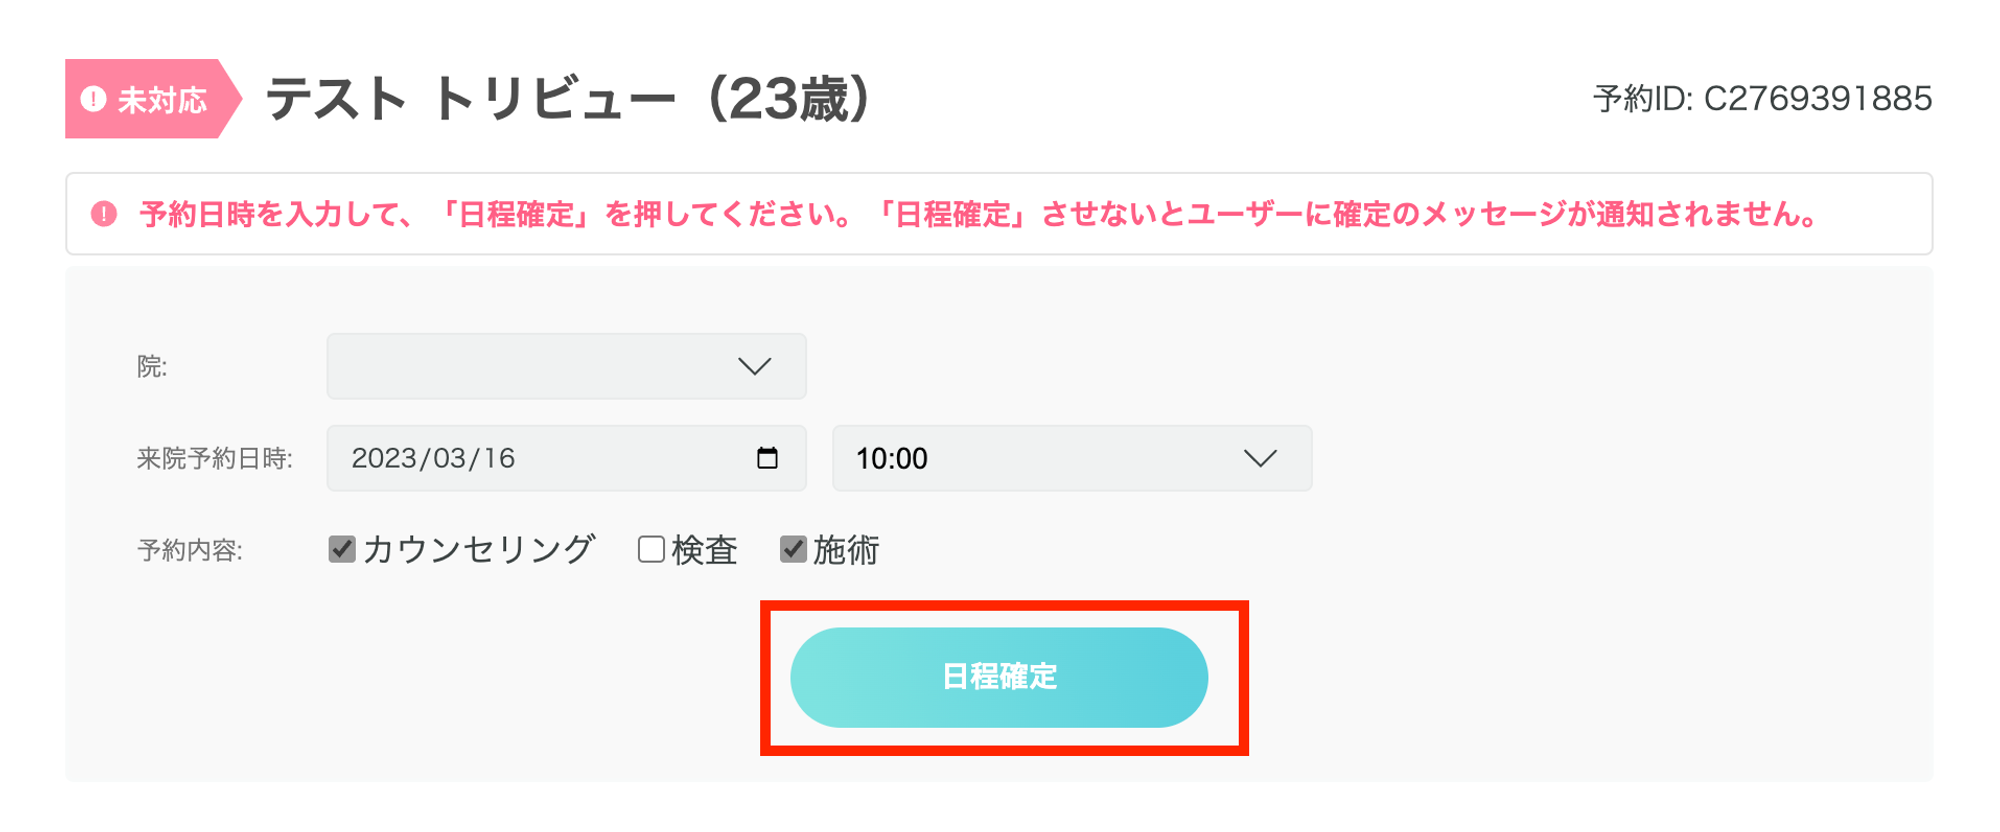Open the calendar picker icon
The width and height of the screenshot is (2000, 832).
coord(767,458)
